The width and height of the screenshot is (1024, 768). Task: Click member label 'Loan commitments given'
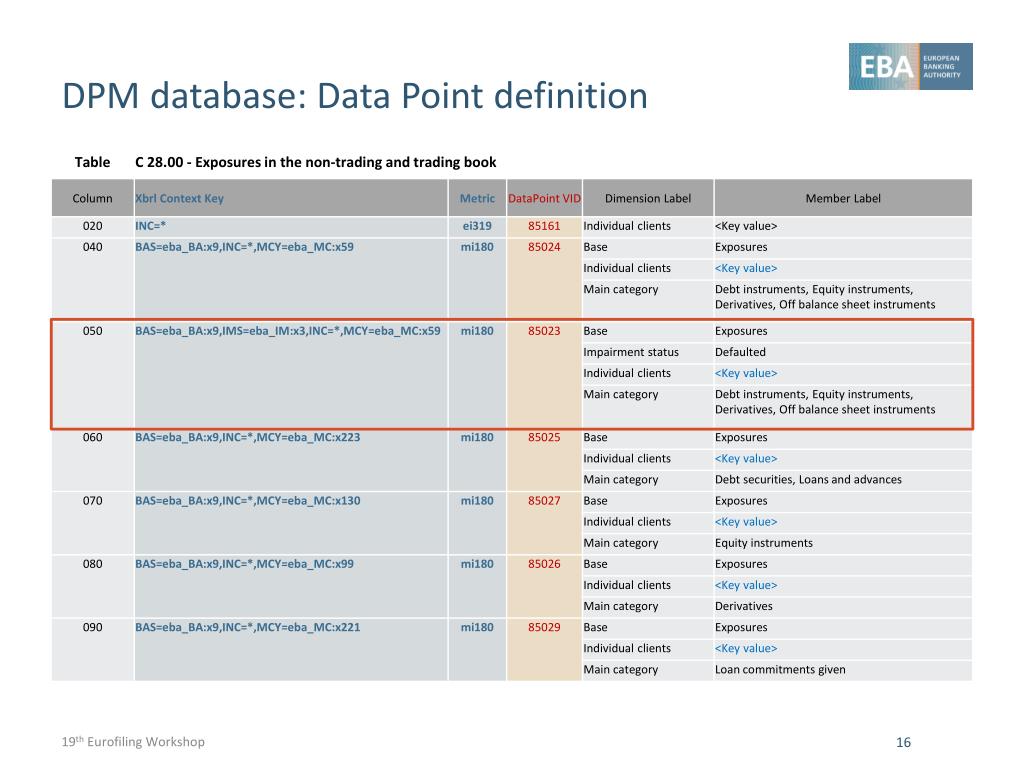click(x=780, y=669)
